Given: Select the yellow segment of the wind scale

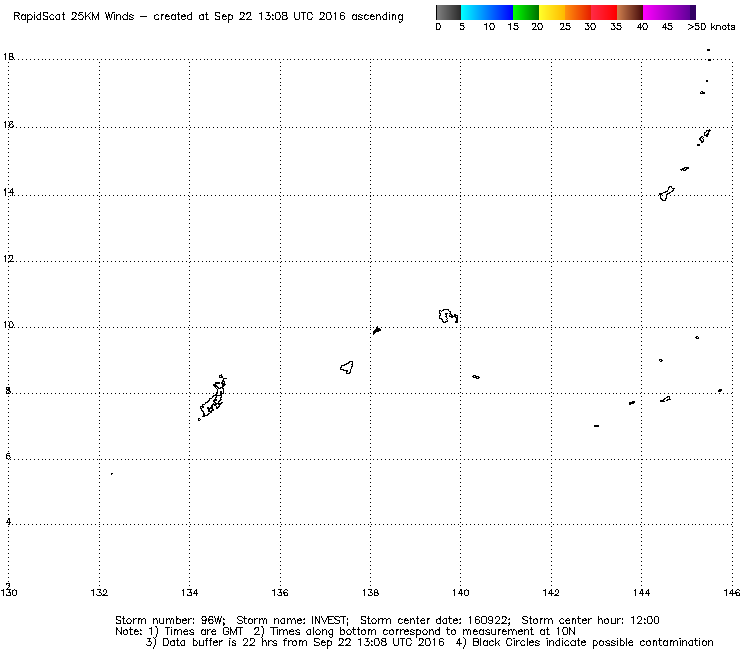Looking at the screenshot, I should [x=552, y=12].
